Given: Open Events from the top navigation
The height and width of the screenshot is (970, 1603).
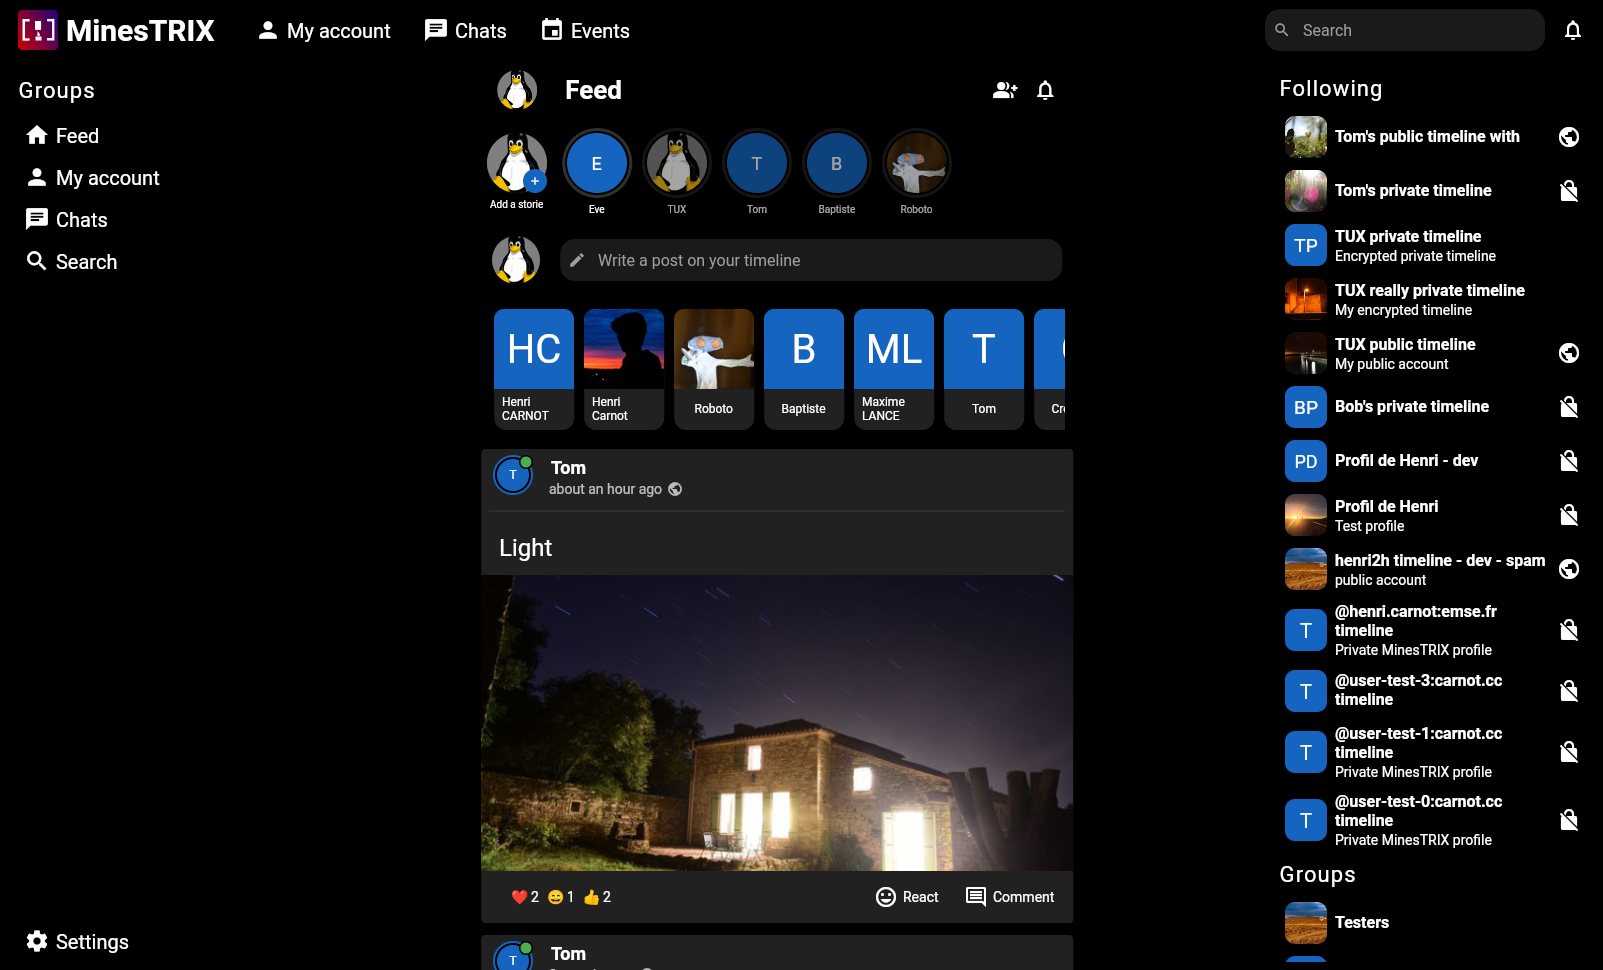Looking at the screenshot, I should 585,31.
